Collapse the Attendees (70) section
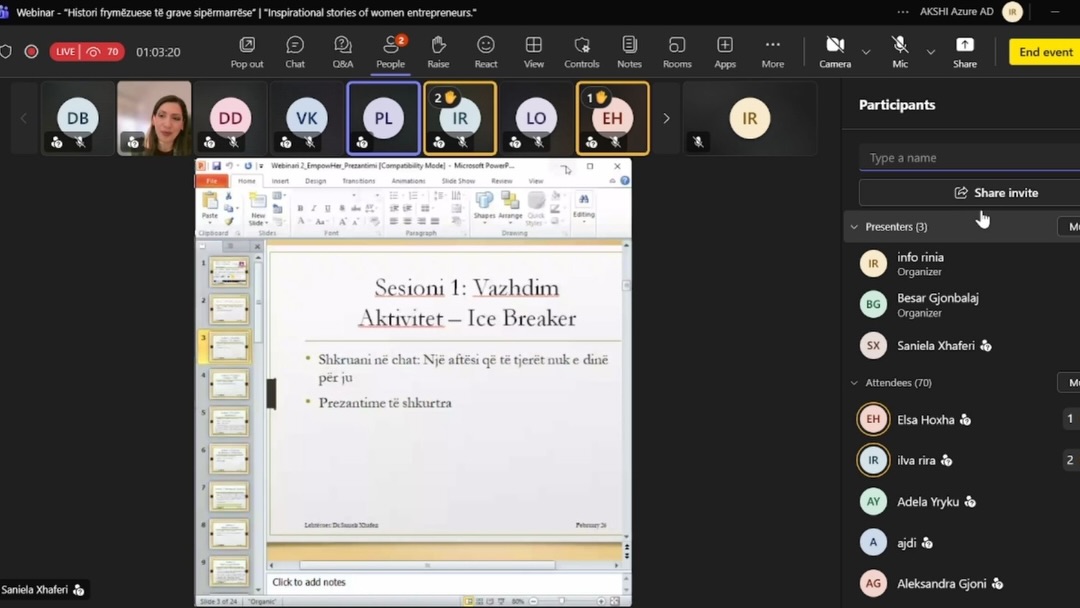The height and width of the screenshot is (608, 1080). (x=854, y=382)
